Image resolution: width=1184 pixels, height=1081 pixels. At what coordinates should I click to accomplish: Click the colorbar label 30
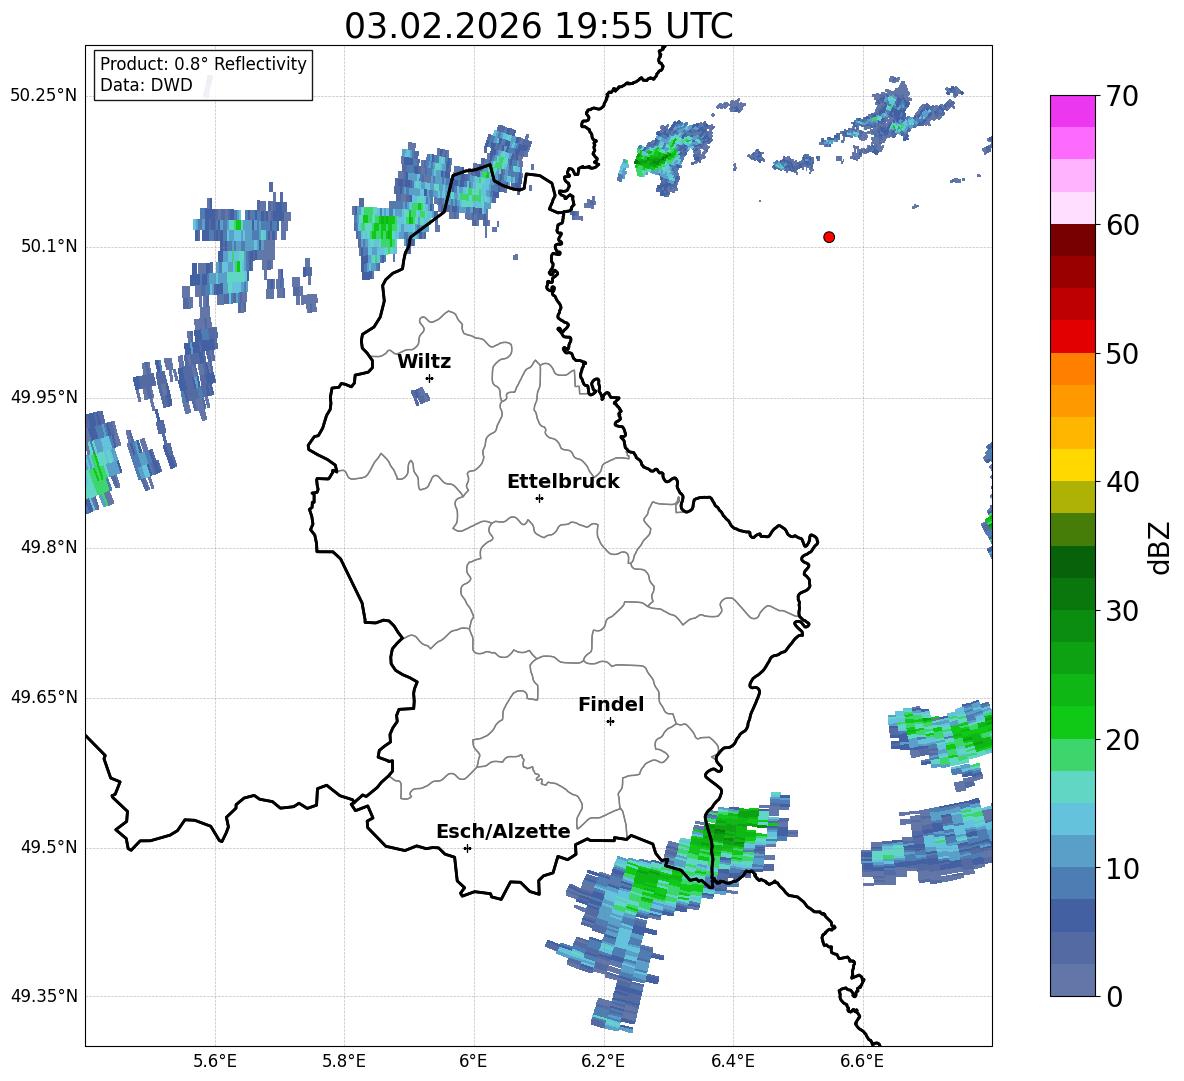[x=1122, y=611]
